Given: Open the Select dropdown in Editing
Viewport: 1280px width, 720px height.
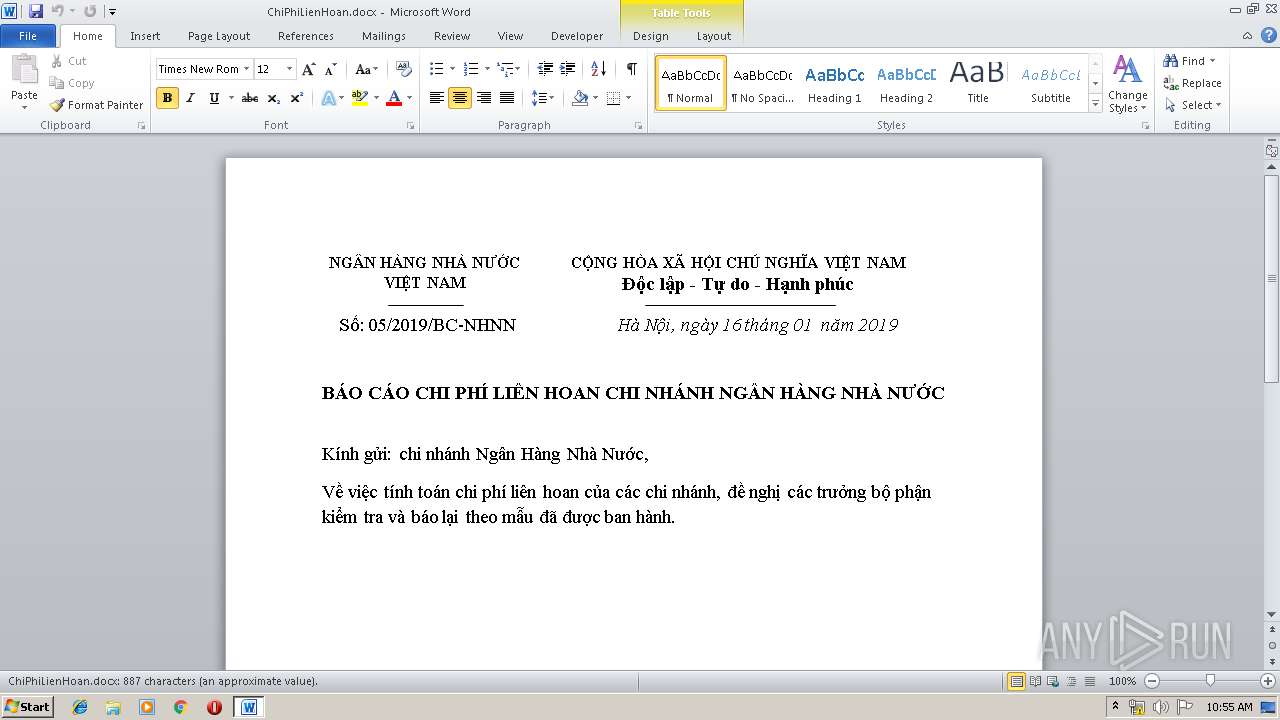Looking at the screenshot, I should point(1193,105).
